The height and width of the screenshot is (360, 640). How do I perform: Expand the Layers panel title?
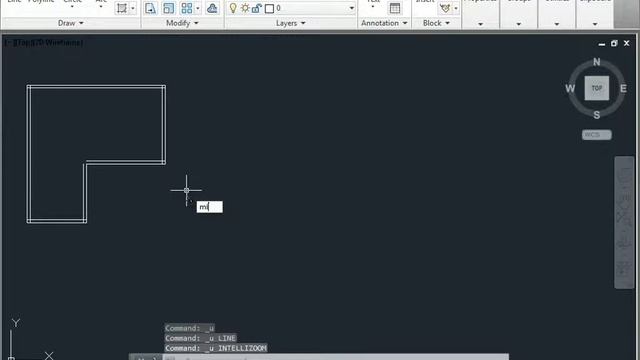[290, 23]
